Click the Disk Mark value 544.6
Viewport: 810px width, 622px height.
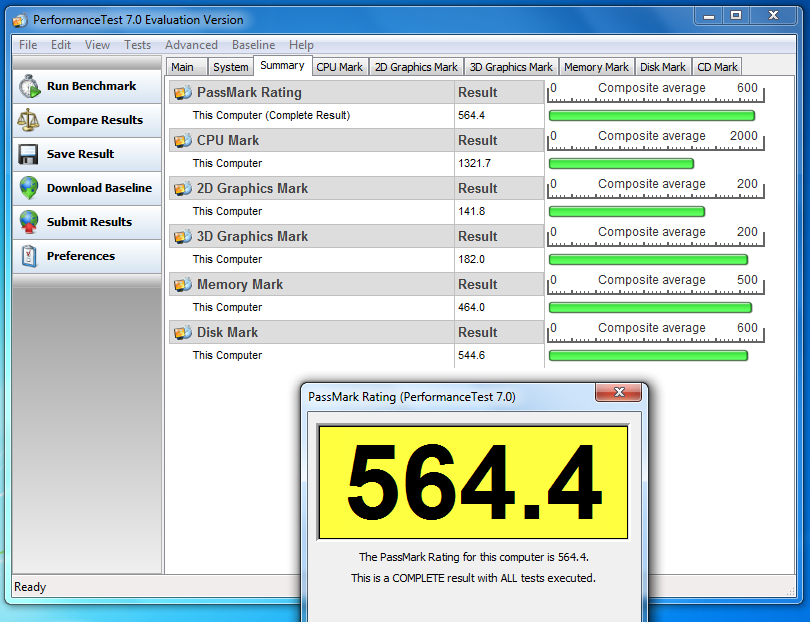[x=471, y=356]
